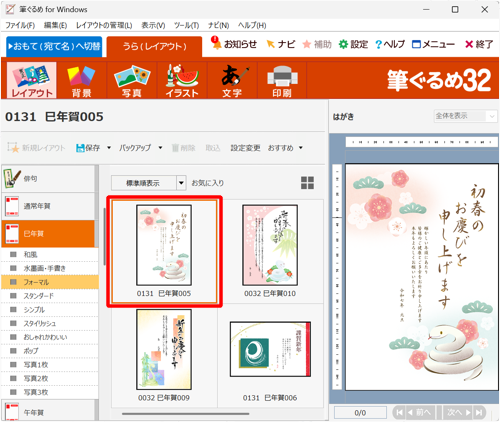Open the イラスト illustration tool
The height and width of the screenshot is (422, 500).
pyautogui.click(x=182, y=80)
